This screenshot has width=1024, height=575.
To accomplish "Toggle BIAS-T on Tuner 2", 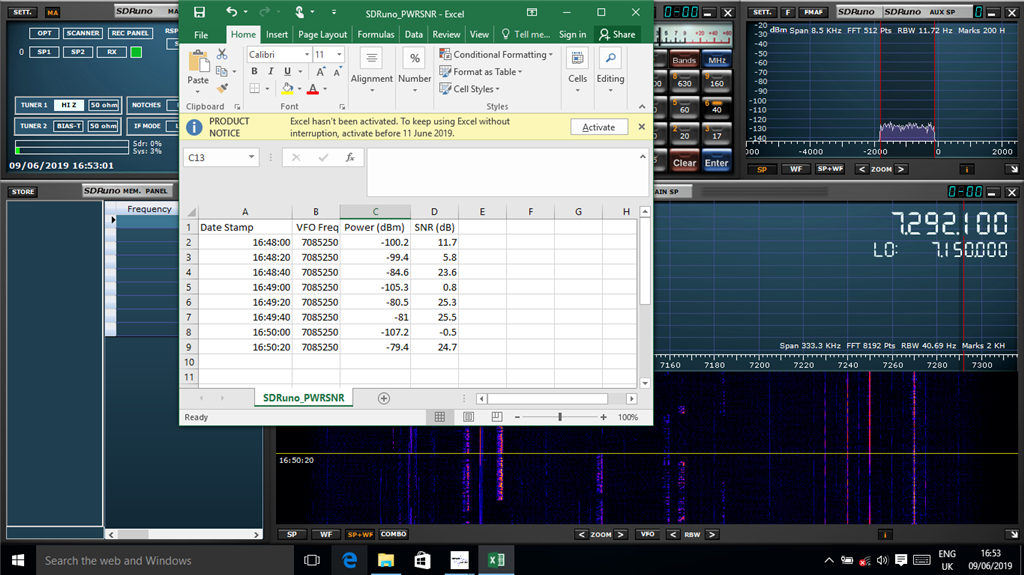I will tap(69, 126).
